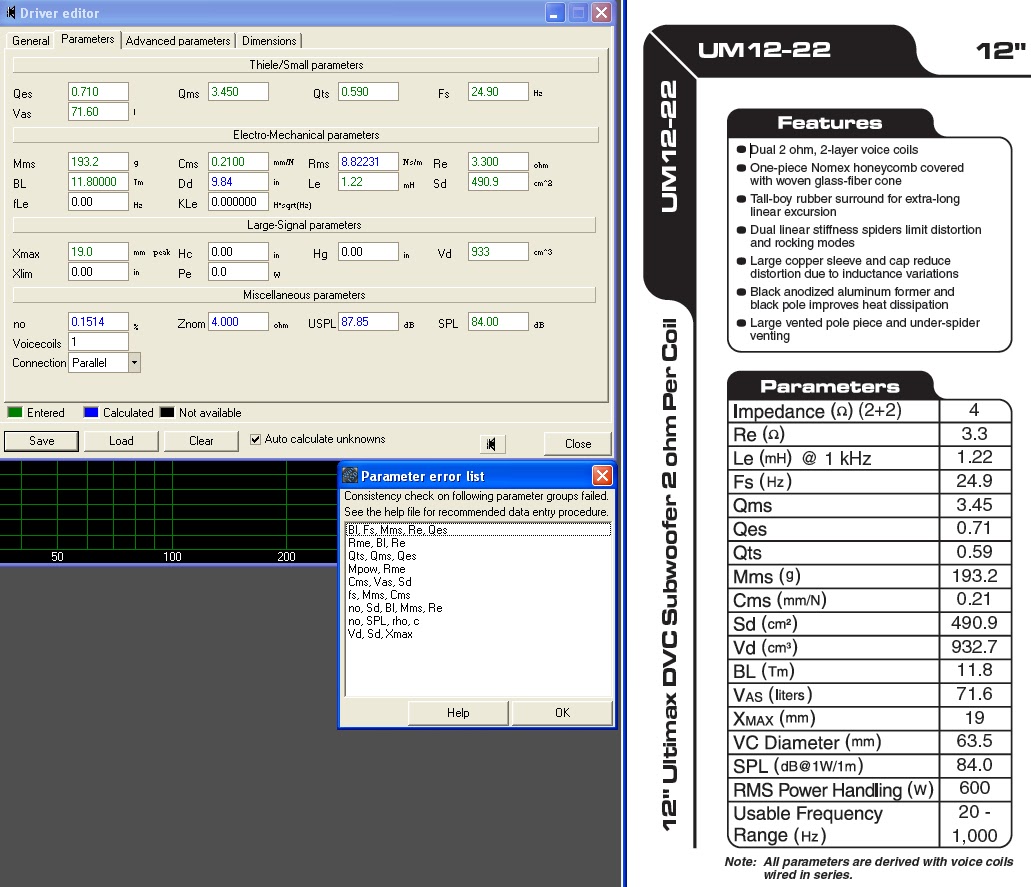
Task: Minimize the Driver editor window
Action: click(555, 12)
